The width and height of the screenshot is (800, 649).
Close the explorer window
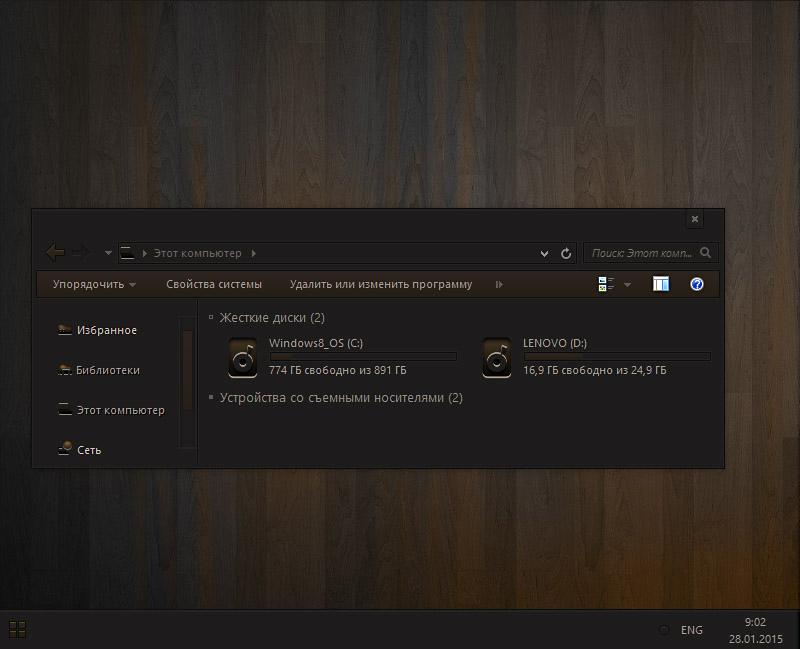[x=694, y=219]
